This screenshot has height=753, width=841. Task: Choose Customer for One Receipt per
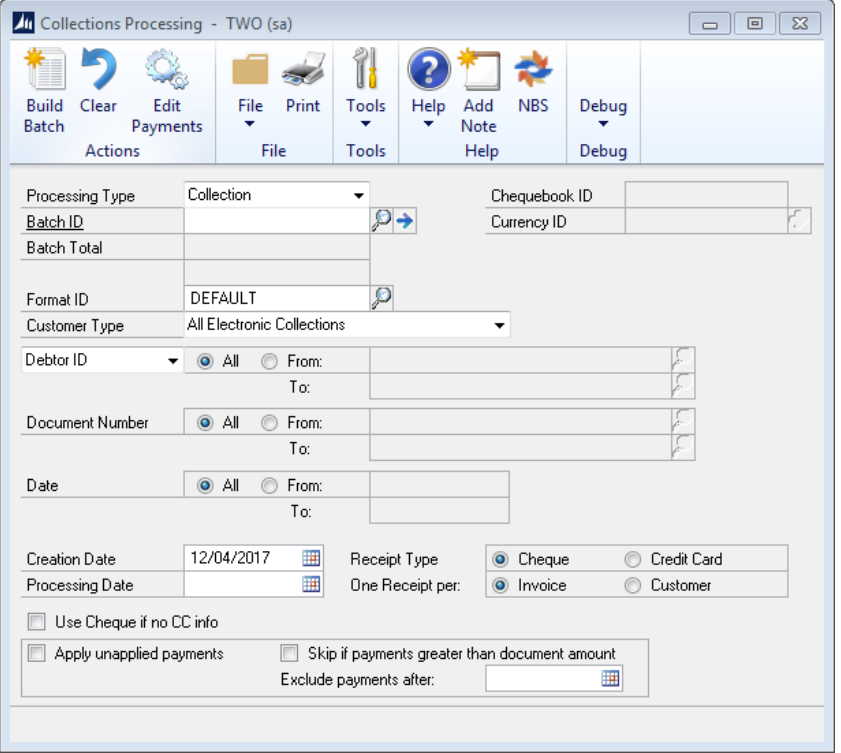[633, 585]
